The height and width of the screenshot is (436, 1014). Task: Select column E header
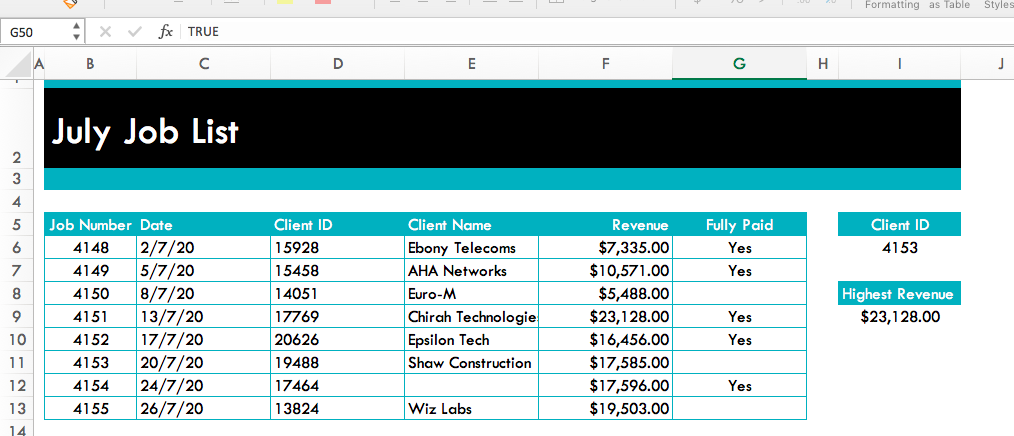[x=471, y=64]
